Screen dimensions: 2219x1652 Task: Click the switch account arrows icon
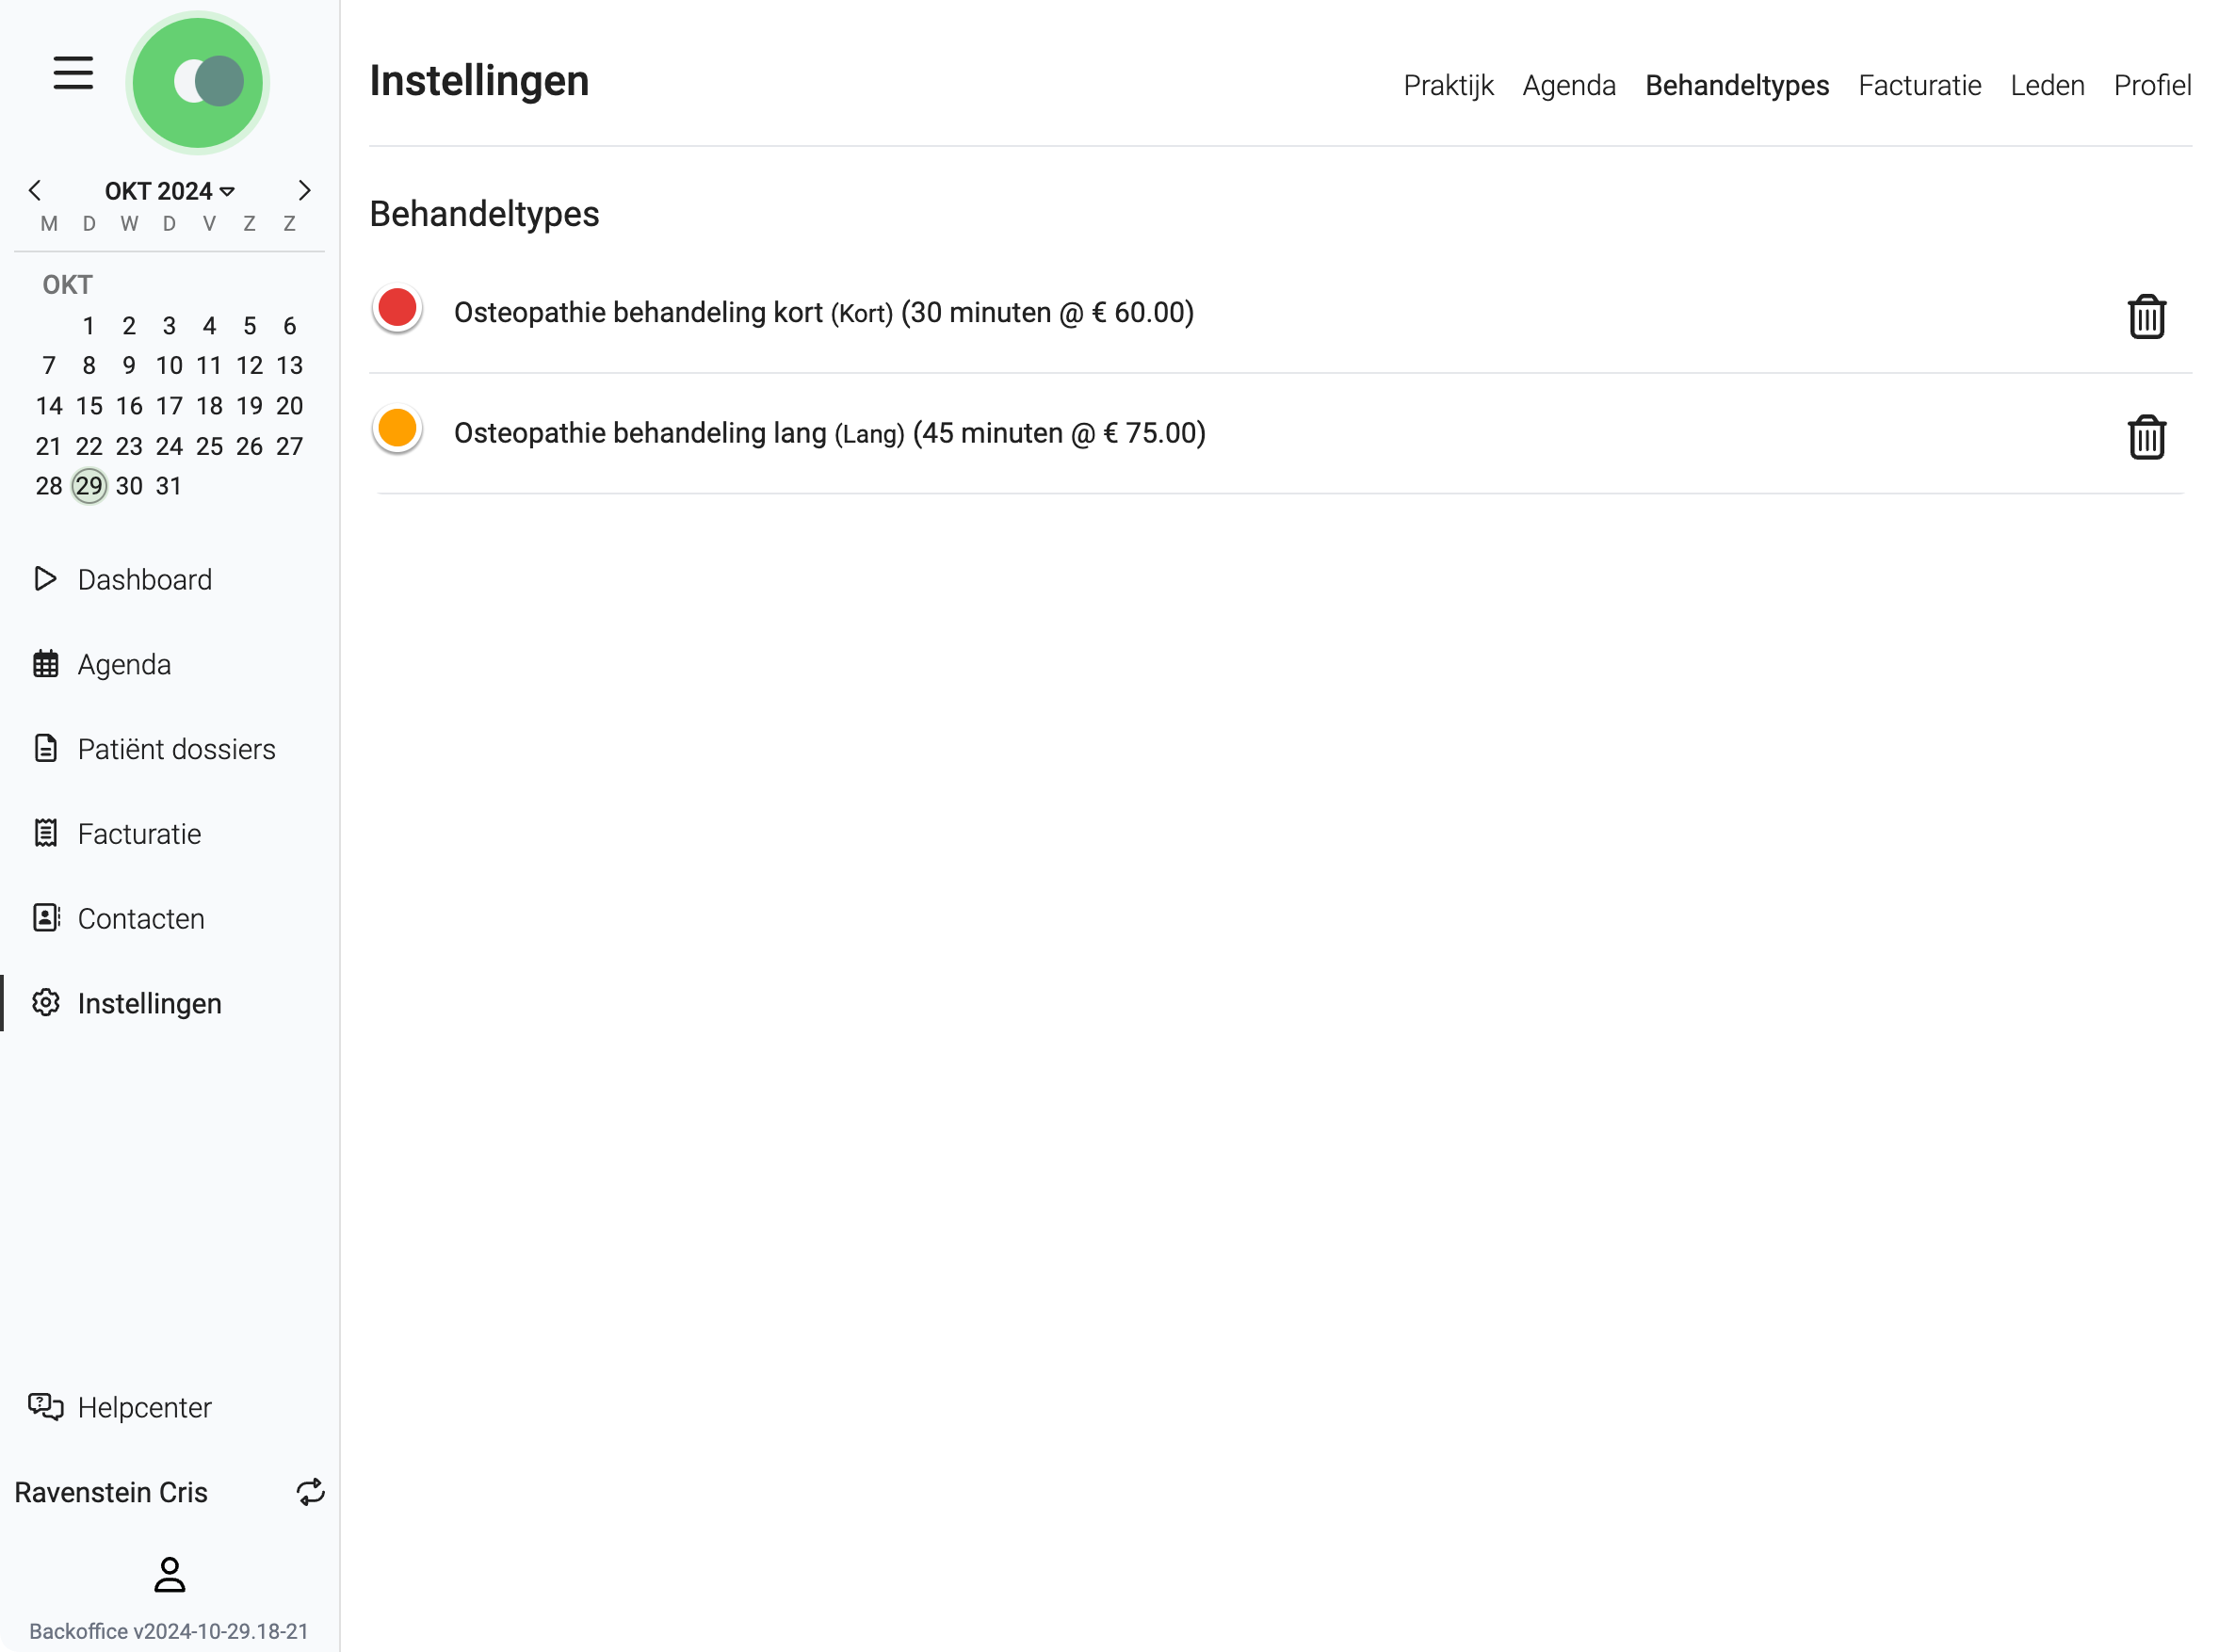[x=310, y=1492]
